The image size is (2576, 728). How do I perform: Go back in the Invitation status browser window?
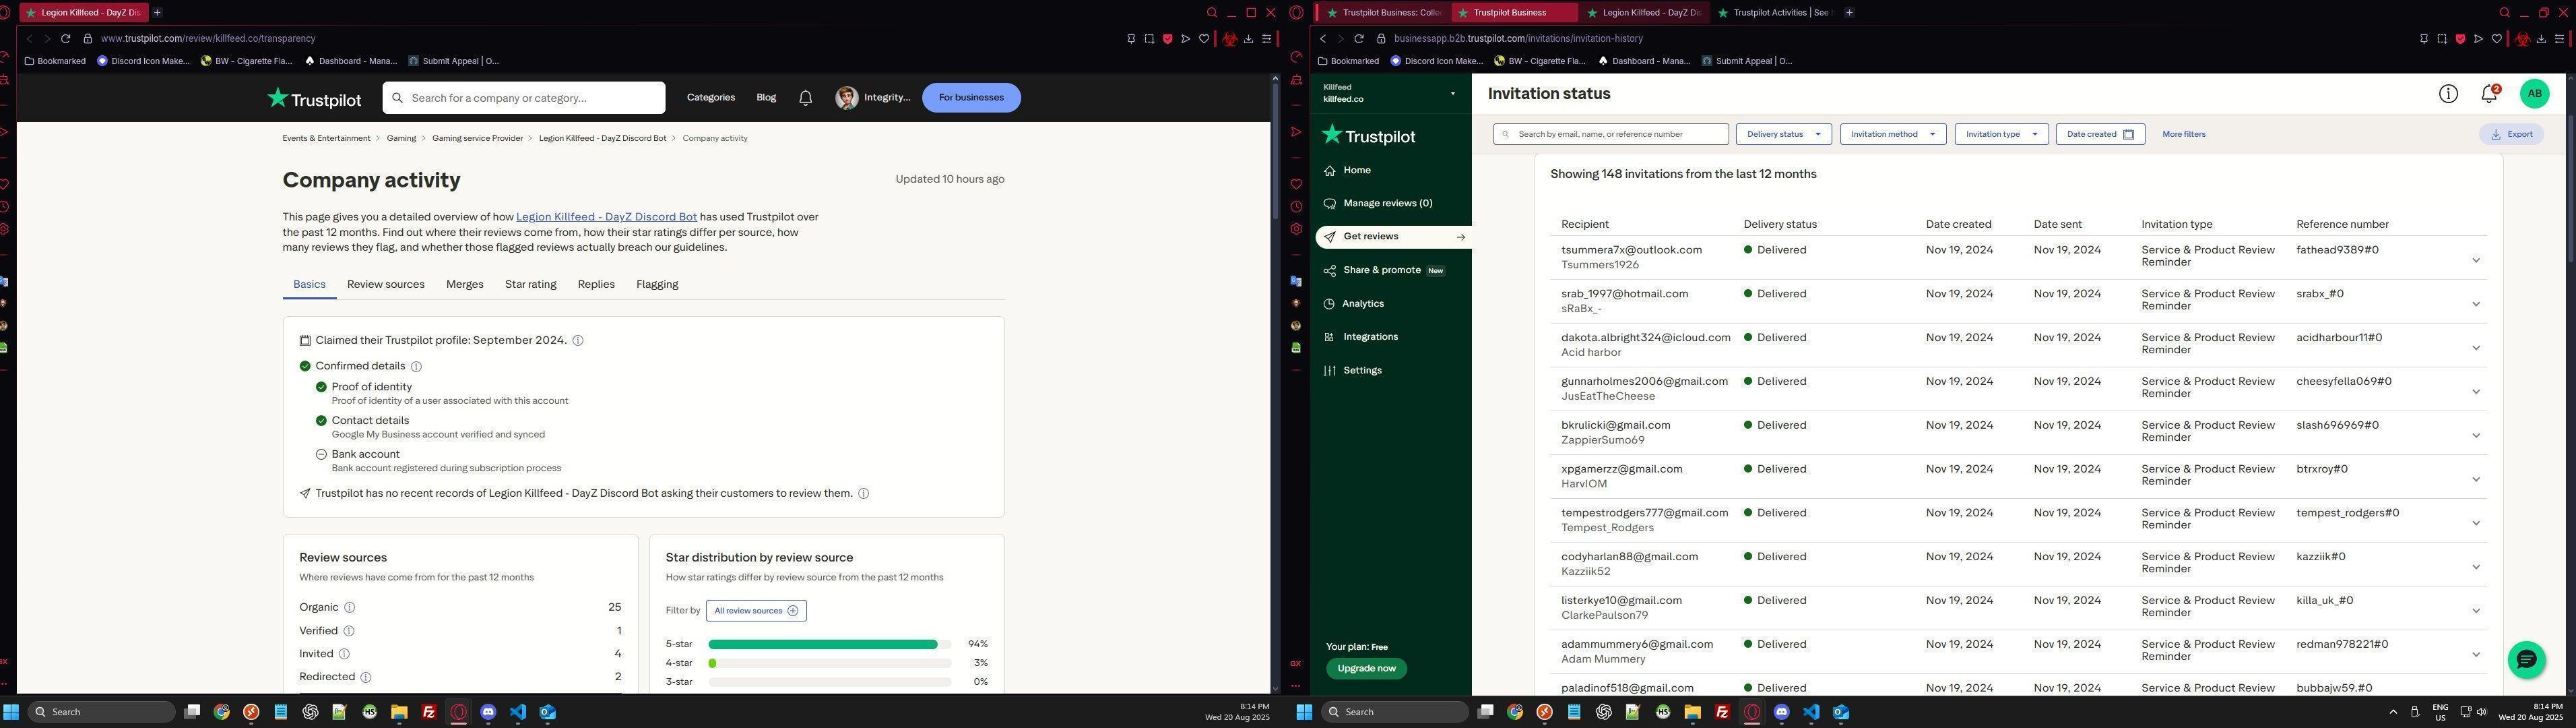coord(1323,39)
